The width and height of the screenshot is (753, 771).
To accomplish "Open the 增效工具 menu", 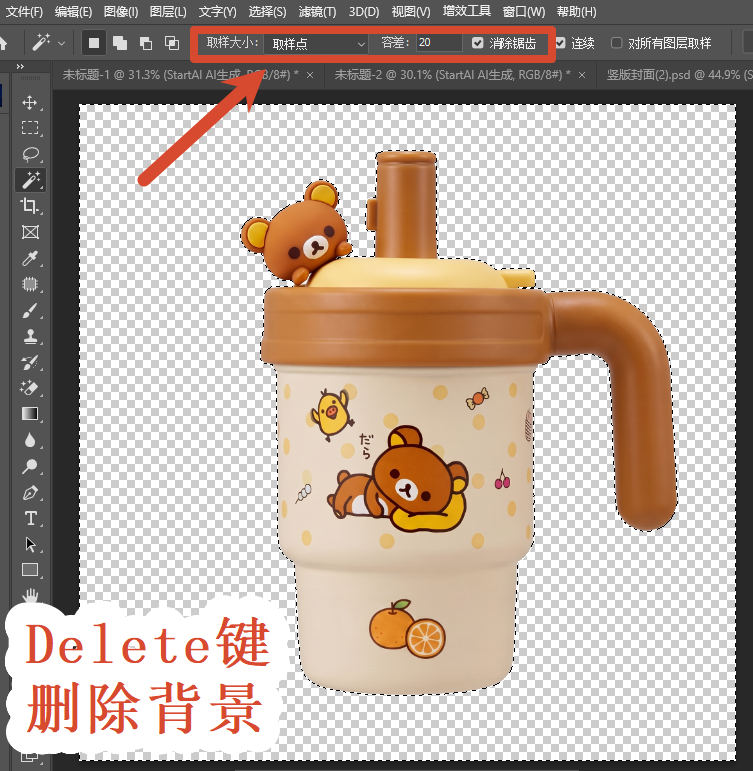I will 466,11.
